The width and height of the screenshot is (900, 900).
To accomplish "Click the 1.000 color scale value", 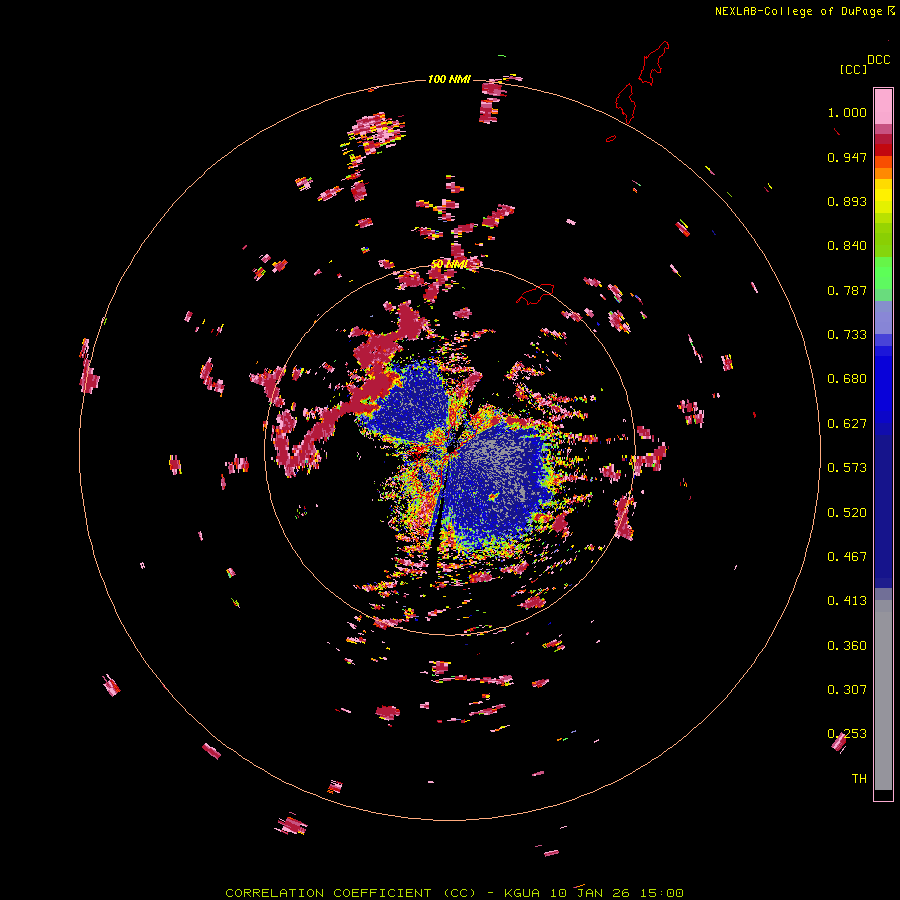I will click(x=847, y=112).
